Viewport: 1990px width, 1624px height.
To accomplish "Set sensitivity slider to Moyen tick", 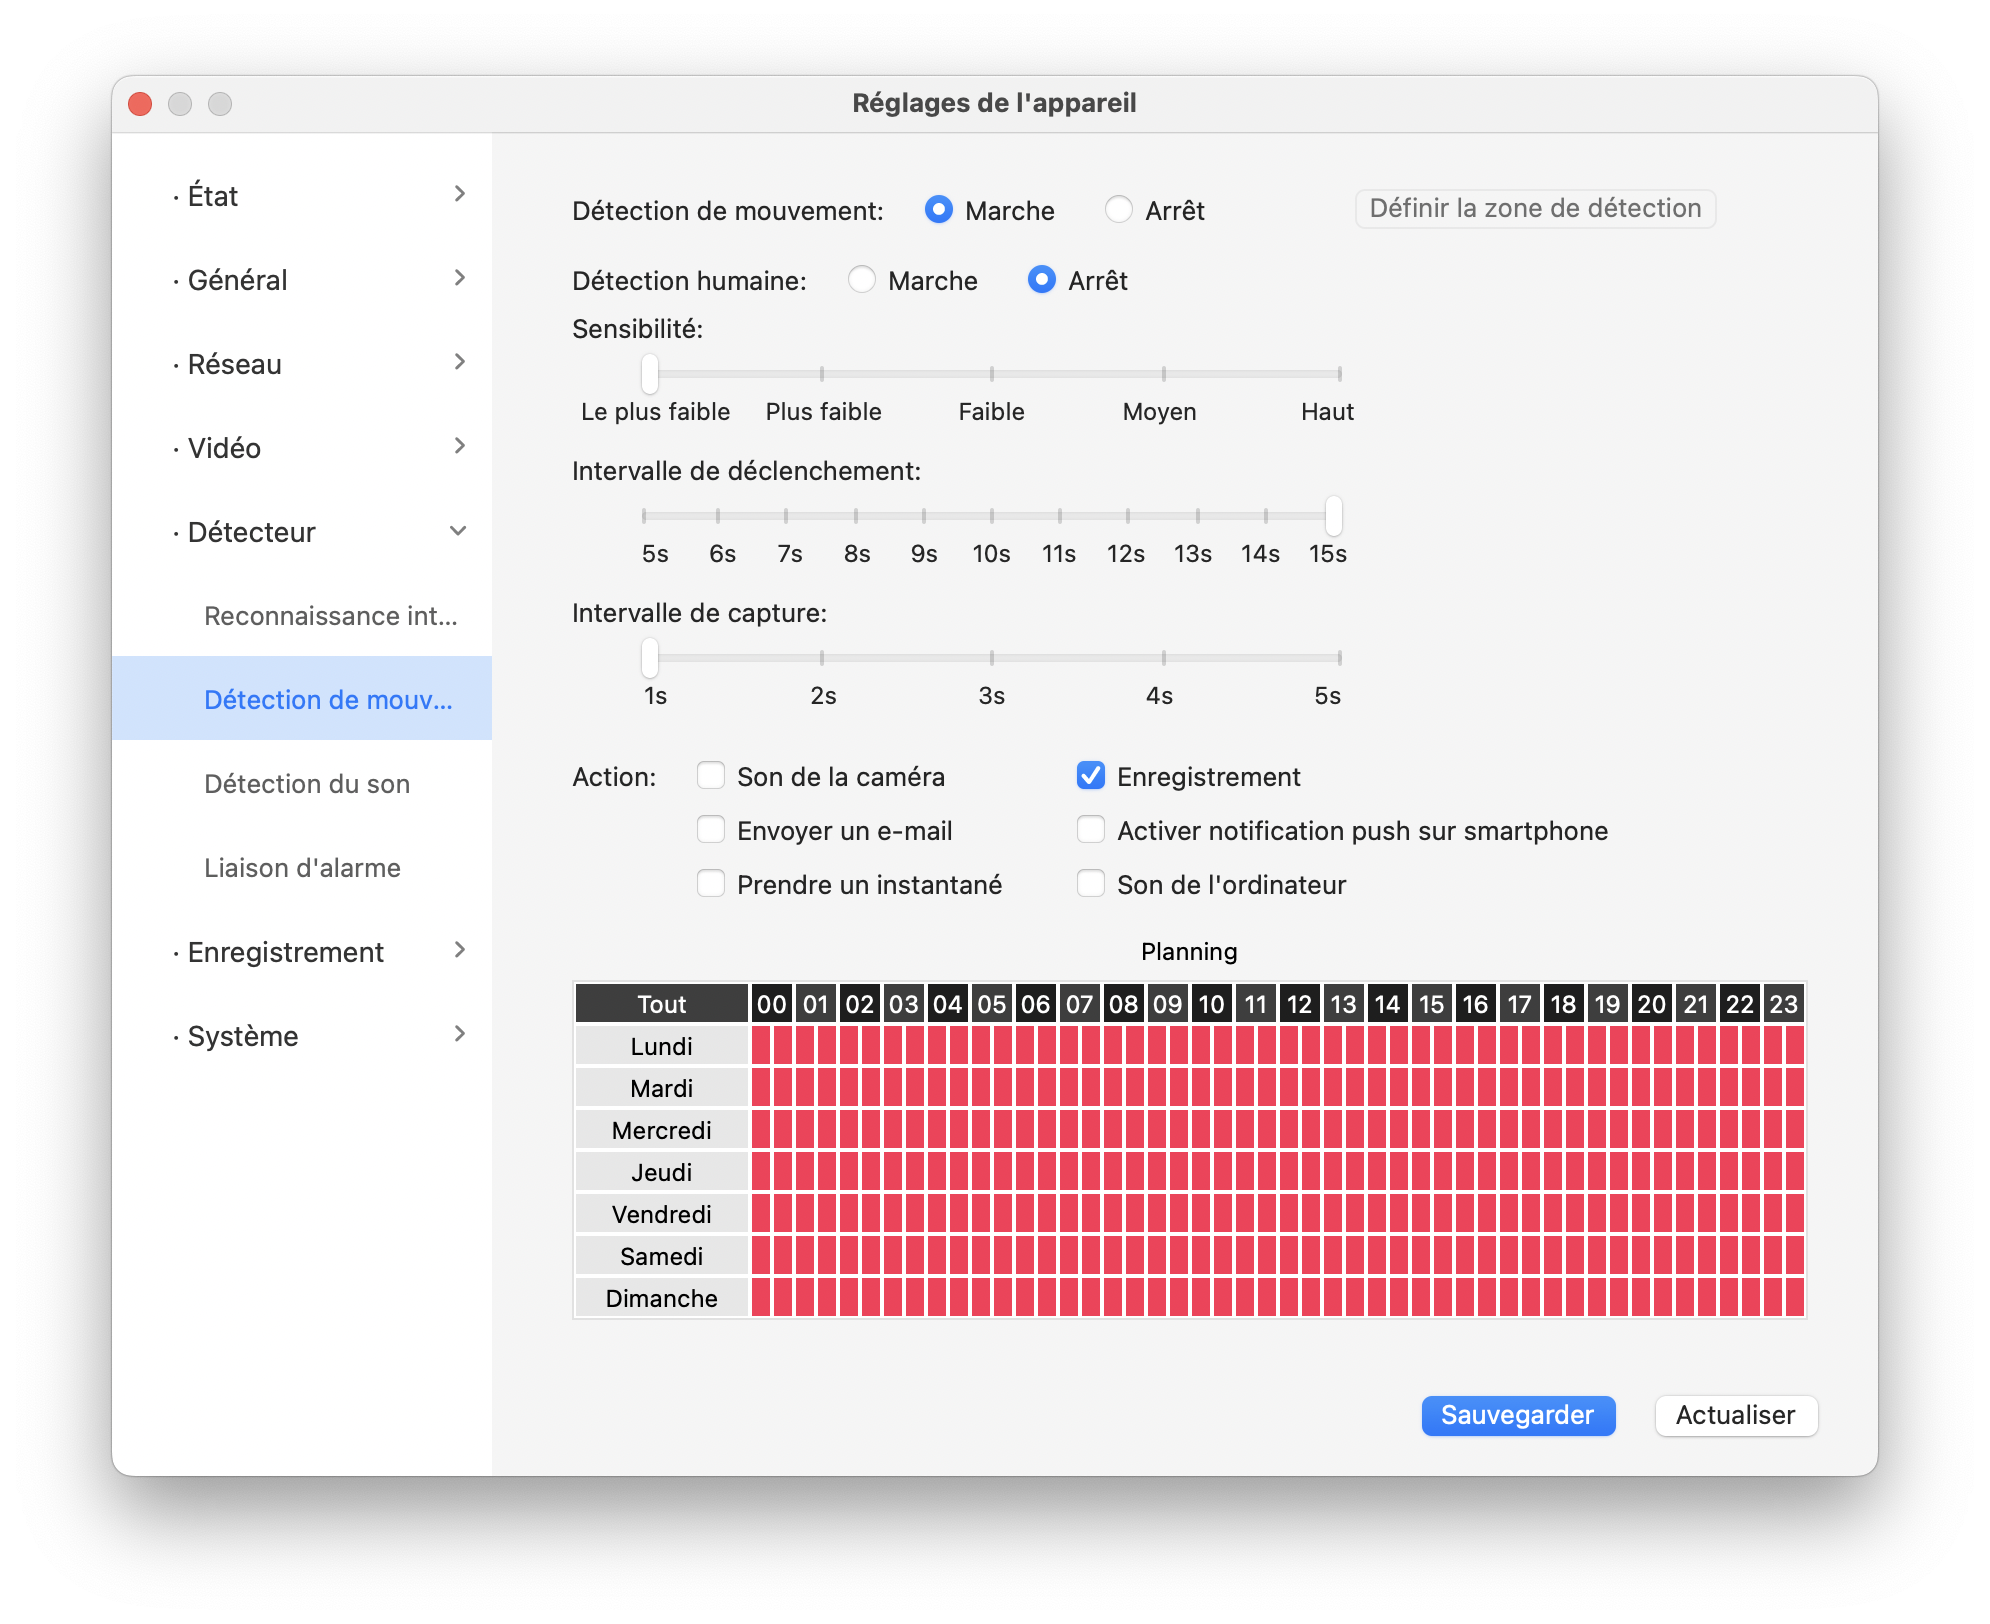I will 1163,374.
